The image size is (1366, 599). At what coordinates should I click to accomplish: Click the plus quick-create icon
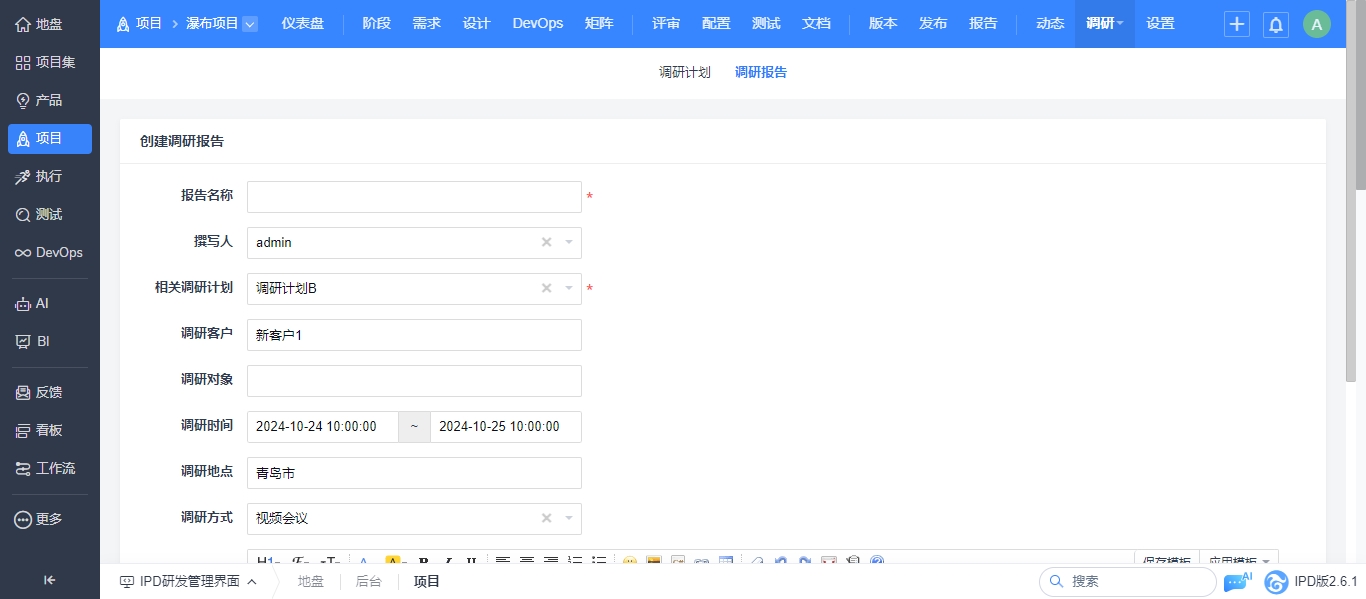click(x=1237, y=25)
